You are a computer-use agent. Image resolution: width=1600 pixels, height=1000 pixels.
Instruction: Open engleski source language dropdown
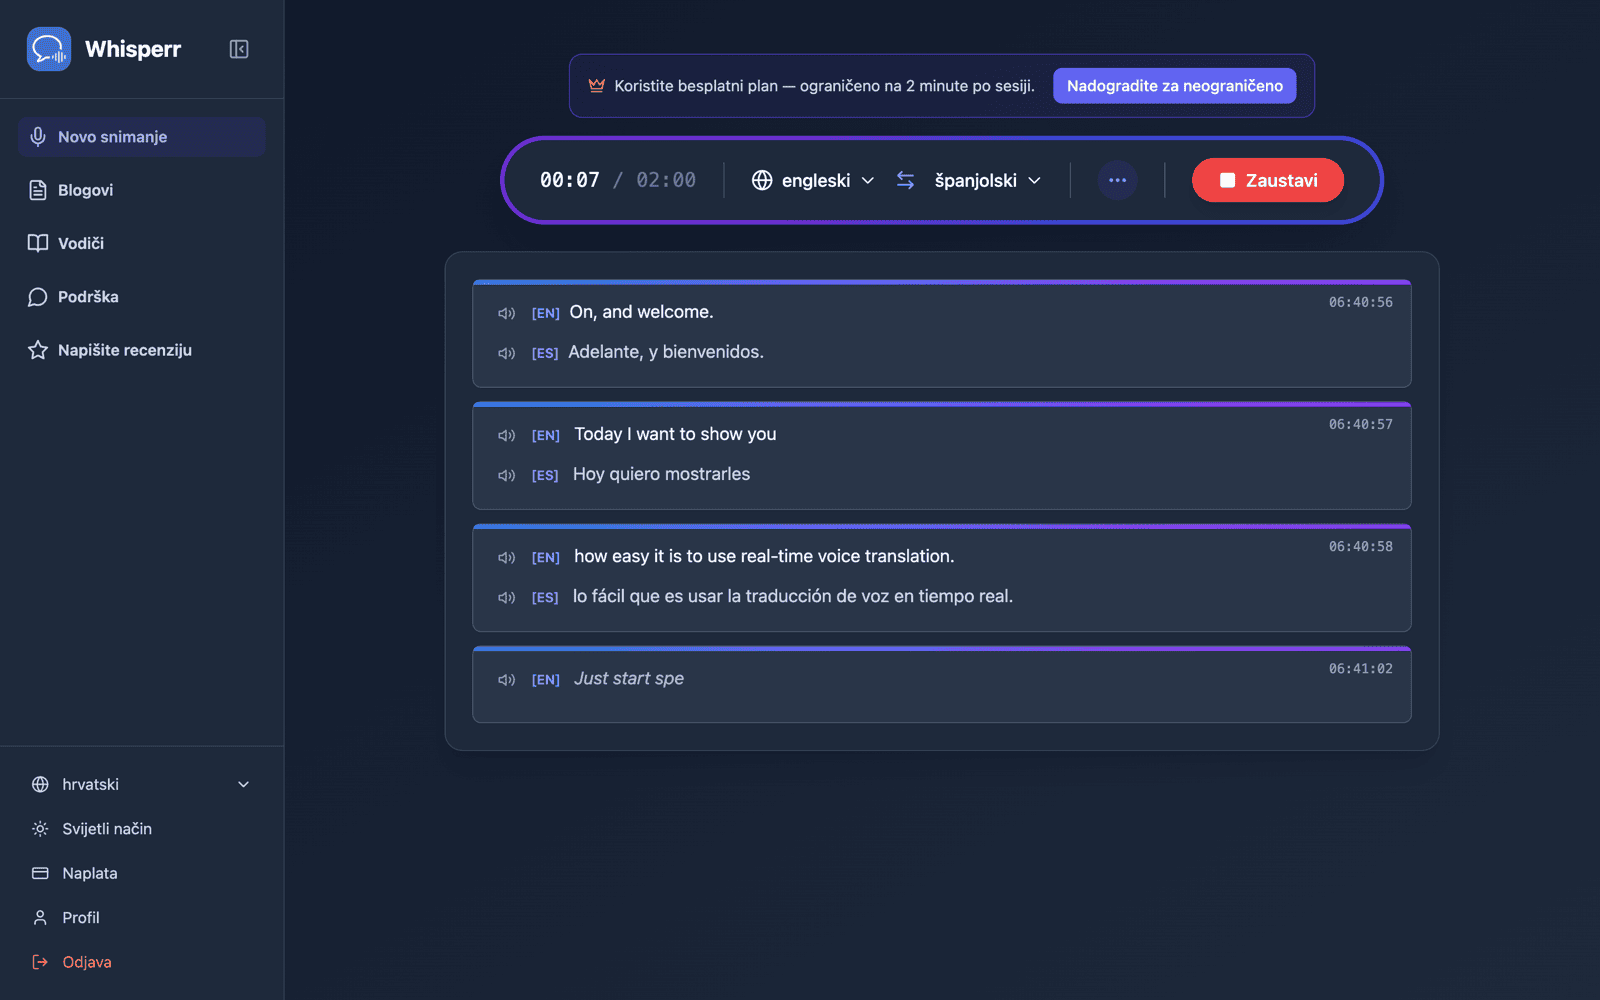813,180
